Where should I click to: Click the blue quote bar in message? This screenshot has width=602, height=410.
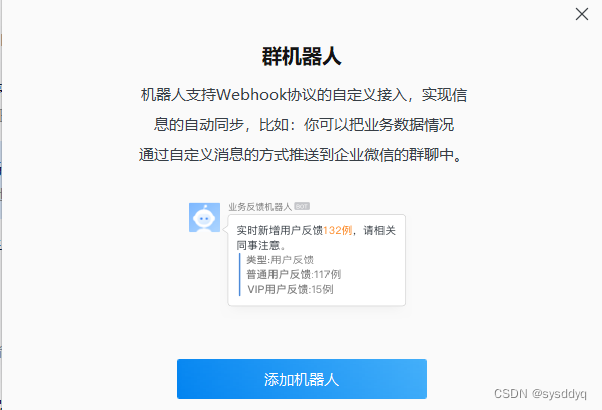point(240,274)
